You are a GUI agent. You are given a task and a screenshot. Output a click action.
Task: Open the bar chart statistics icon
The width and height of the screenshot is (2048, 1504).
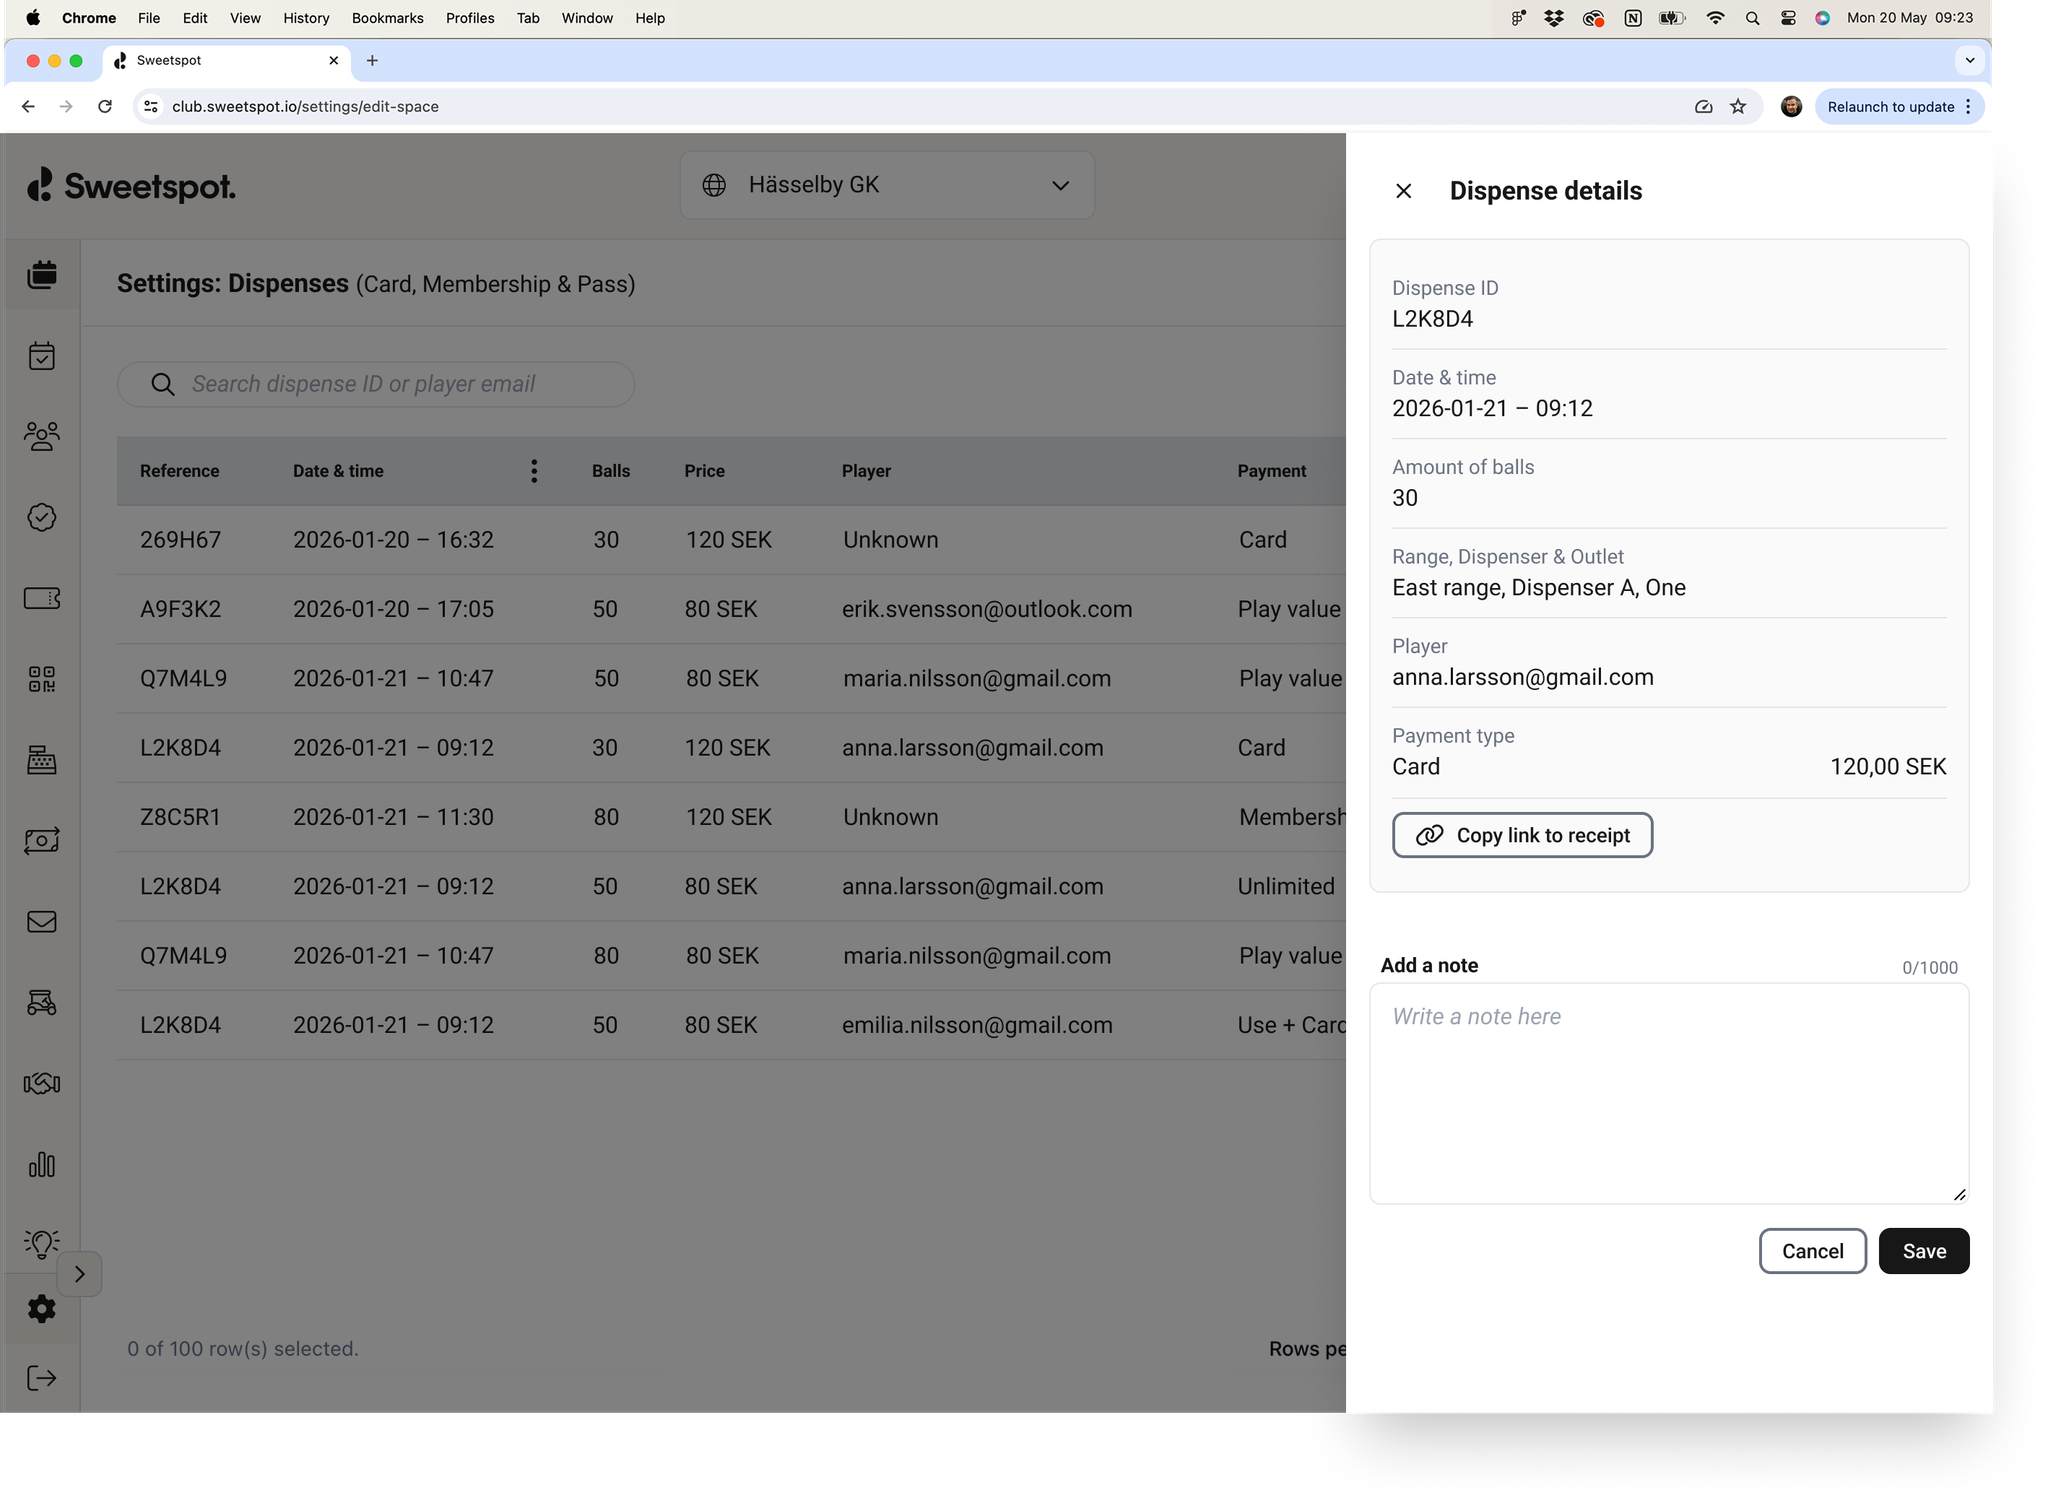pyautogui.click(x=42, y=1164)
